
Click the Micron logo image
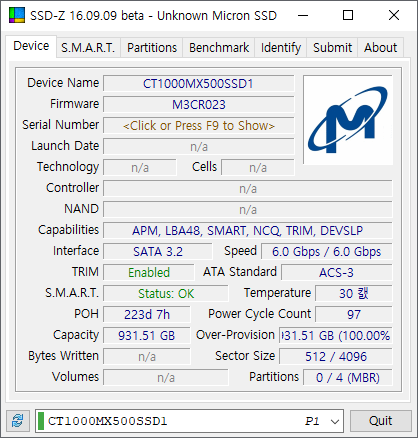click(x=348, y=120)
